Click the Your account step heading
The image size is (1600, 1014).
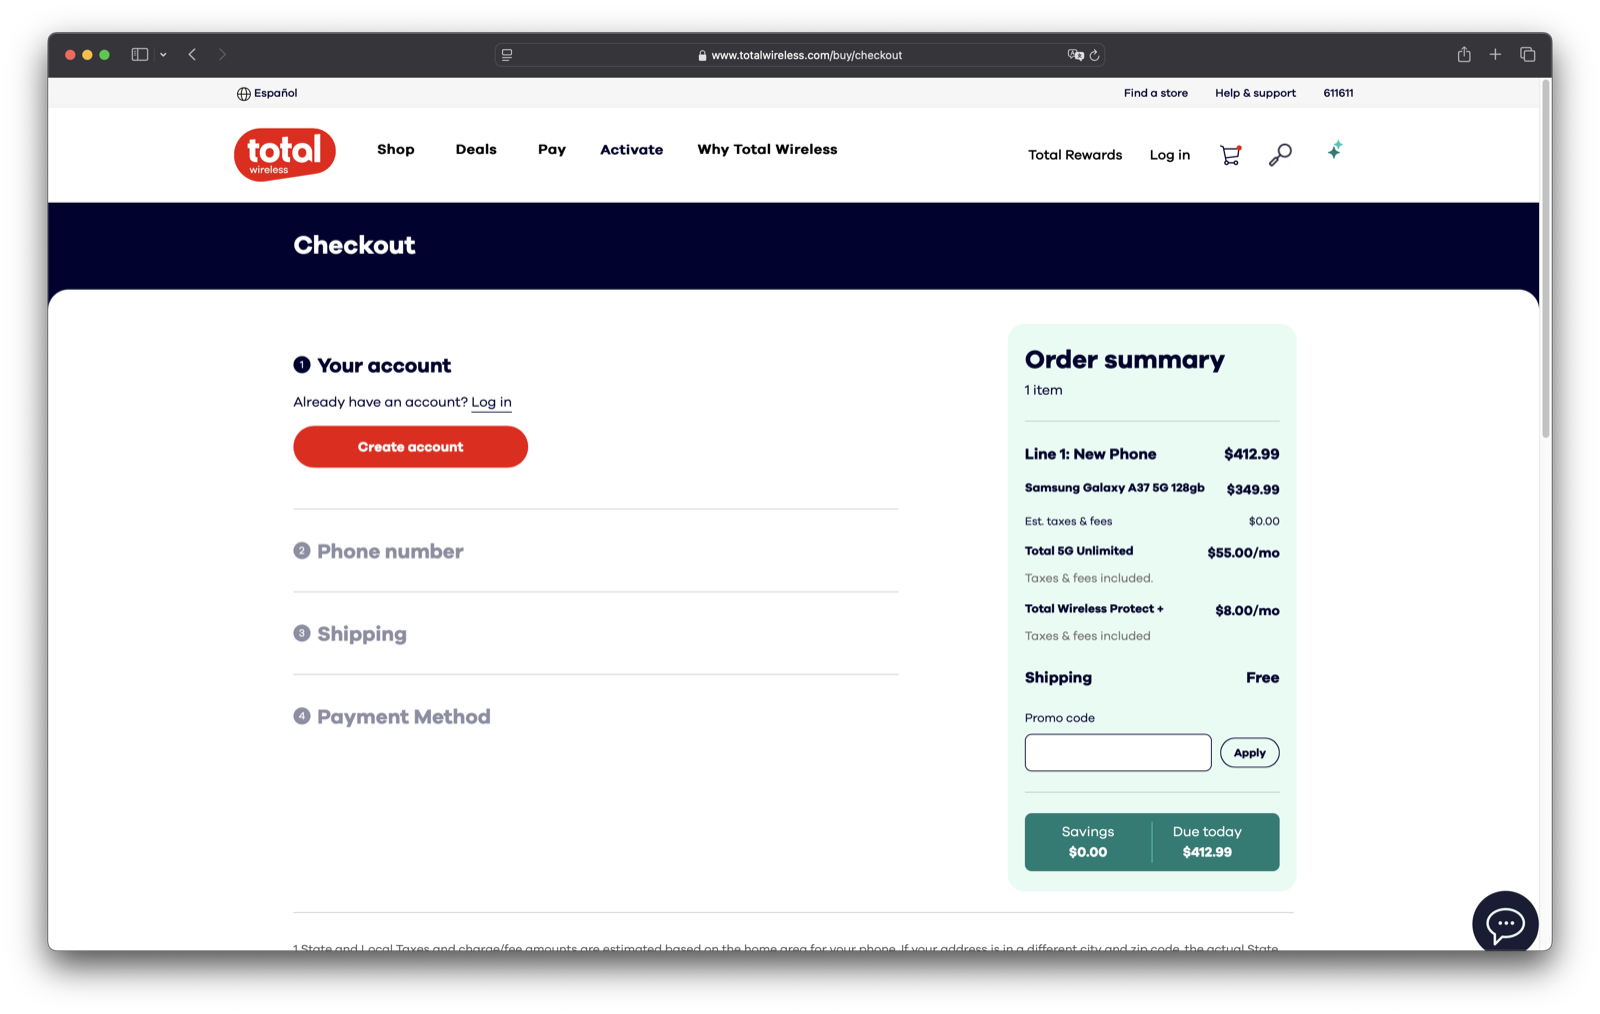(x=384, y=365)
